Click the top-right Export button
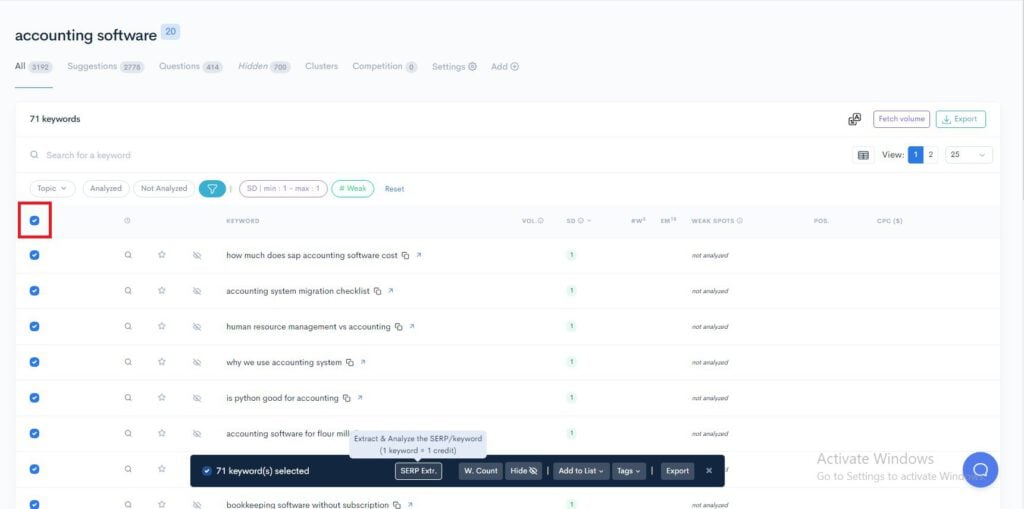Image resolution: width=1024 pixels, height=509 pixels. click(x=960, y=119)
